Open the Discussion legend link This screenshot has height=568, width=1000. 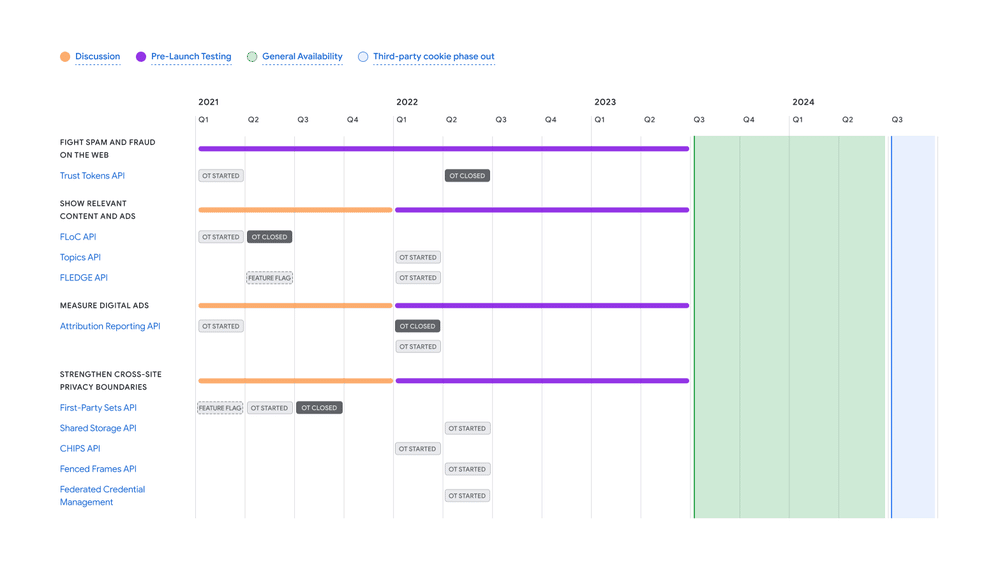click(97, 57)
